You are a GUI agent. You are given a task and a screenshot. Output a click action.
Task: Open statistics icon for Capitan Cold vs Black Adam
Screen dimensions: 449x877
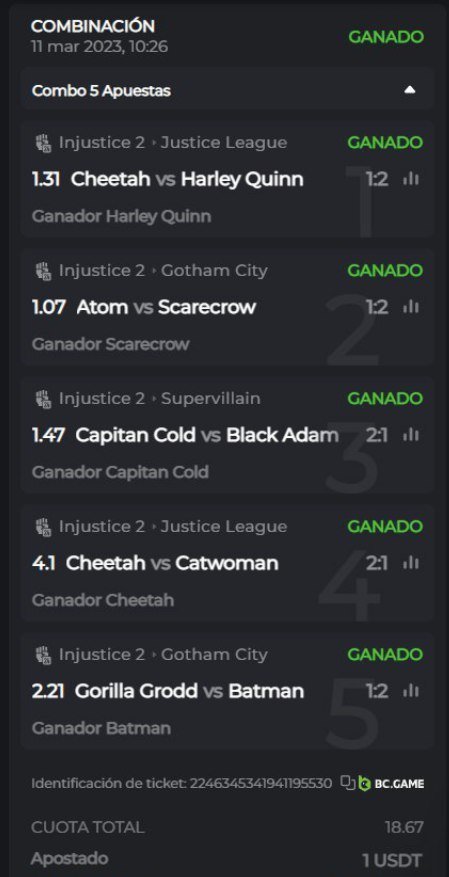pos(411,435)
